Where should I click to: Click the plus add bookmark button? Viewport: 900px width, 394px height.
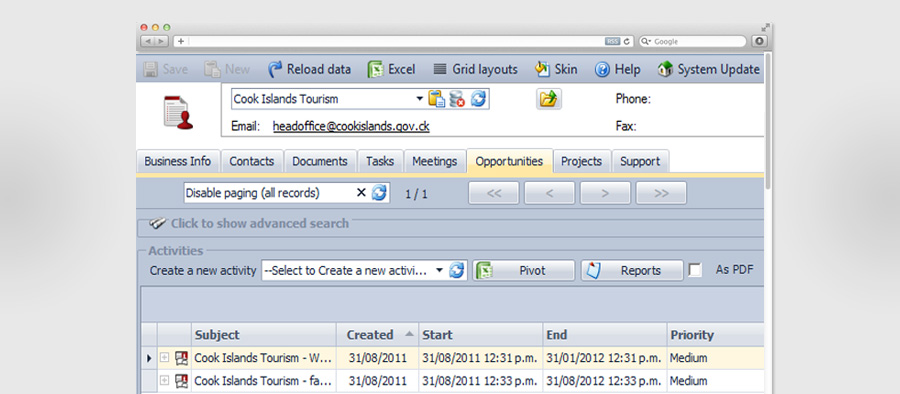point(181,41)
